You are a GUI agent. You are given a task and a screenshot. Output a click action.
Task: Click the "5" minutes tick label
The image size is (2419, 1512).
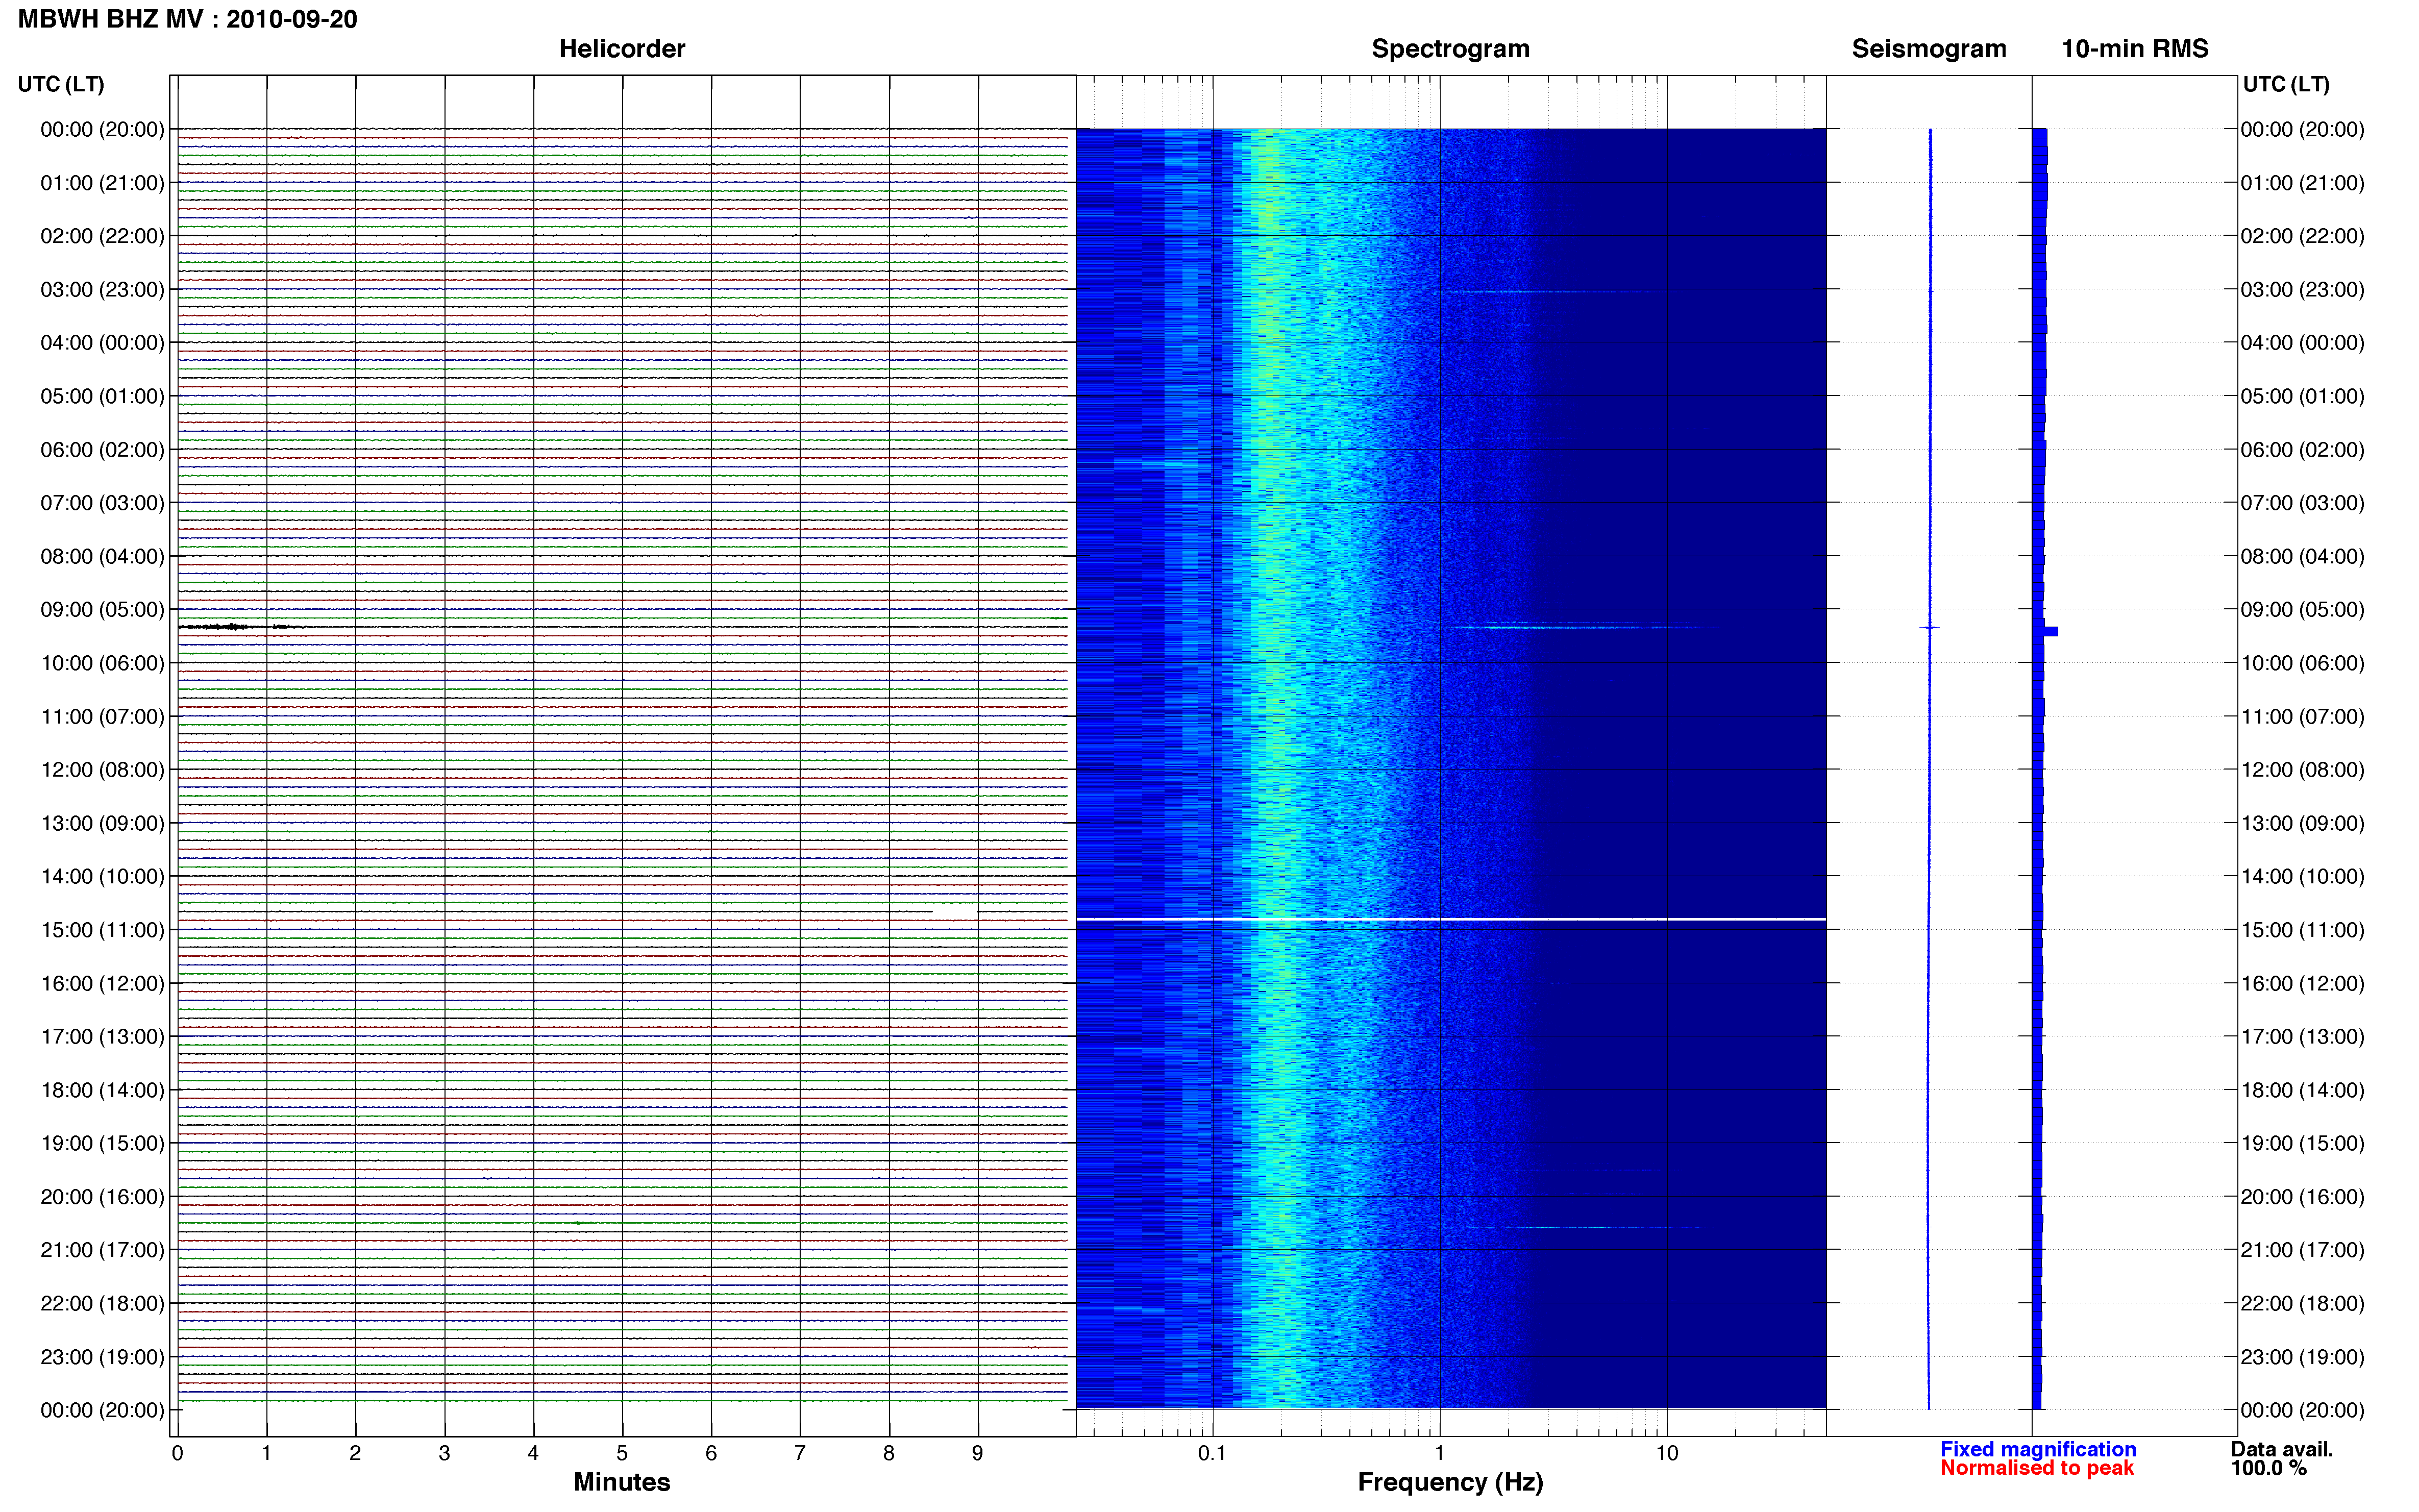pyautogui.click(x=622, y=1453)
